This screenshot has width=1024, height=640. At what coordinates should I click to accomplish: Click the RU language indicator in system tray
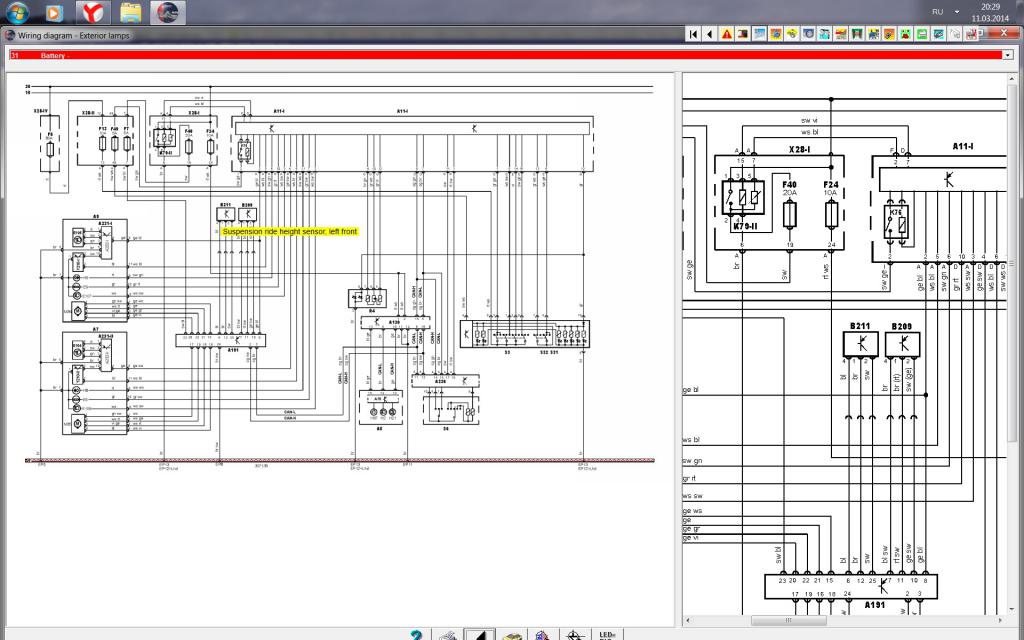click(x=938, y=12)
